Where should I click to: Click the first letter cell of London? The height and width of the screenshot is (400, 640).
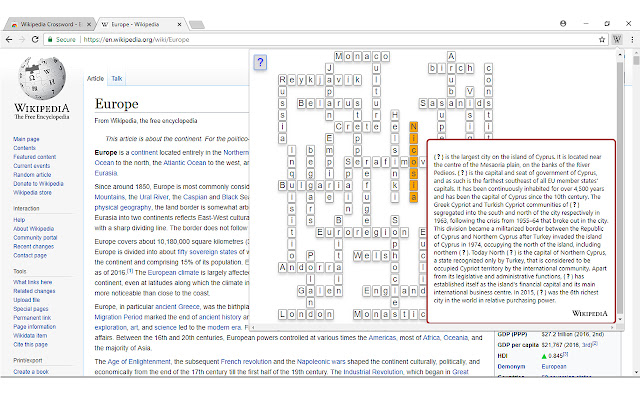pyautogui.click(x=282, y=314)
